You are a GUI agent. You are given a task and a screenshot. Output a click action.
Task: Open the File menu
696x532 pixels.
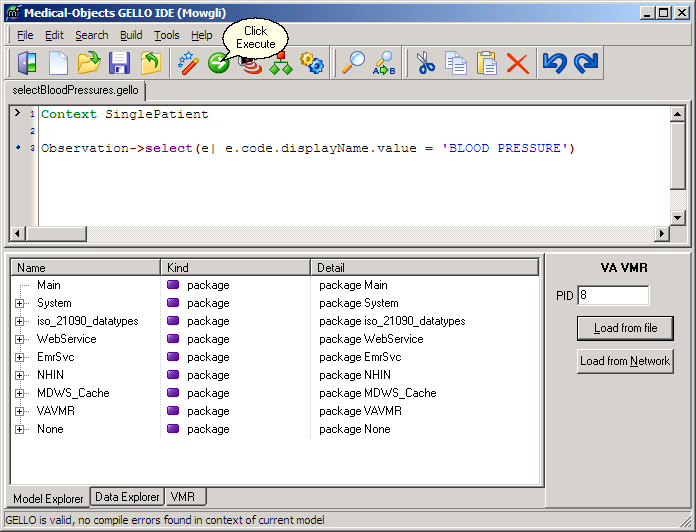[x=25, y=35]
